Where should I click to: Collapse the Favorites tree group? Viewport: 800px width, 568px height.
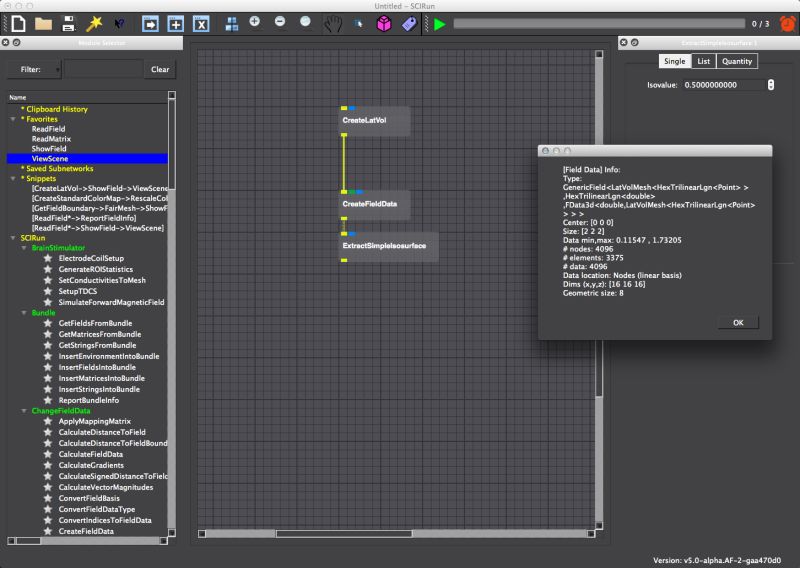point(13,119)
